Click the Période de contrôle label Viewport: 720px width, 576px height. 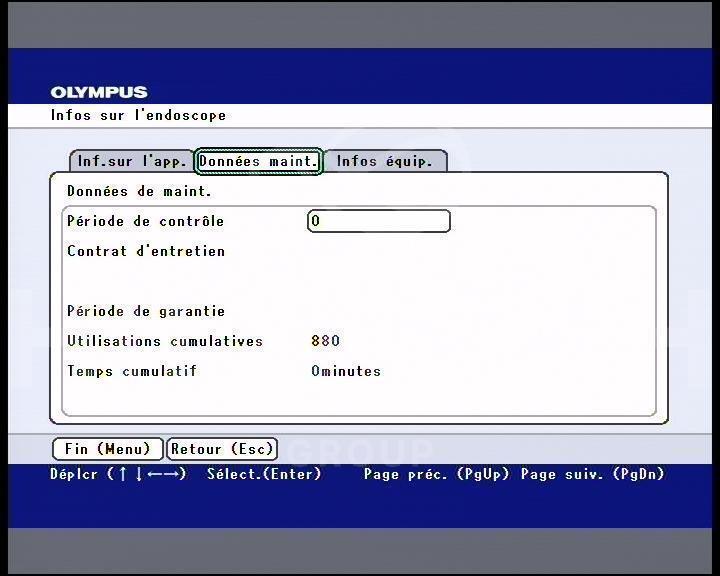click(146, 221)
